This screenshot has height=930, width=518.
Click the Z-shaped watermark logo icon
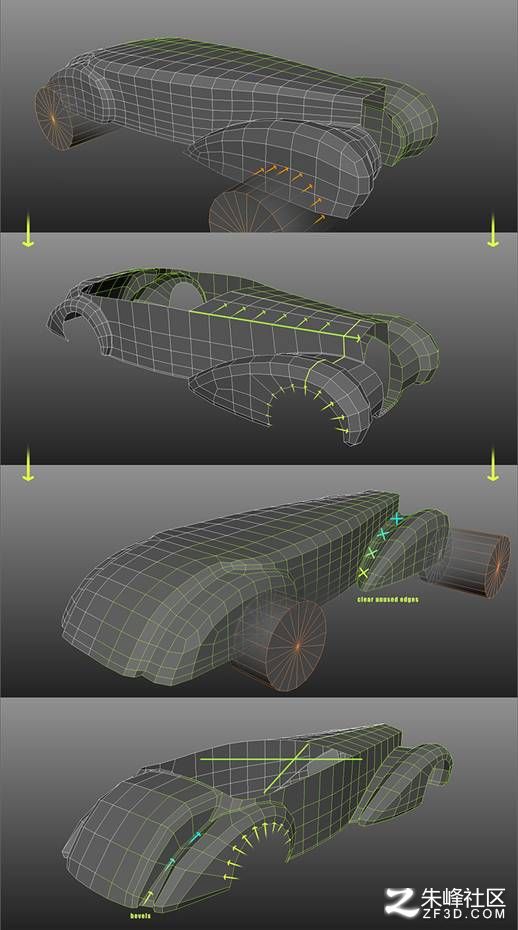[x=401, y=902]
